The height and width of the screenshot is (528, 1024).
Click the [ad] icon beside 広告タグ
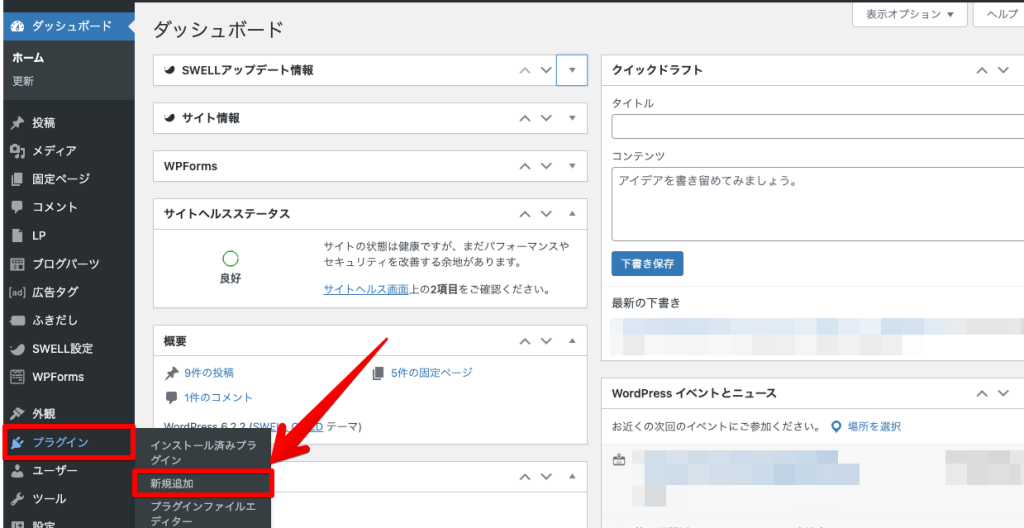(18, 292)
